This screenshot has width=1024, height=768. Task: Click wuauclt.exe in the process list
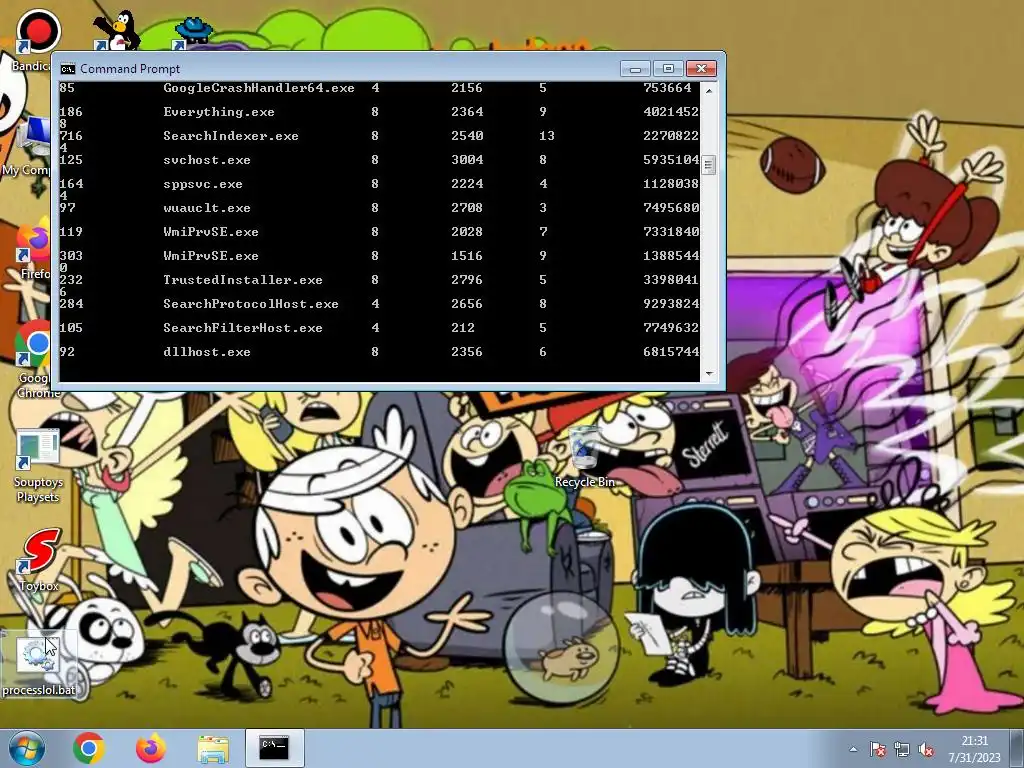tap(207, 208)
